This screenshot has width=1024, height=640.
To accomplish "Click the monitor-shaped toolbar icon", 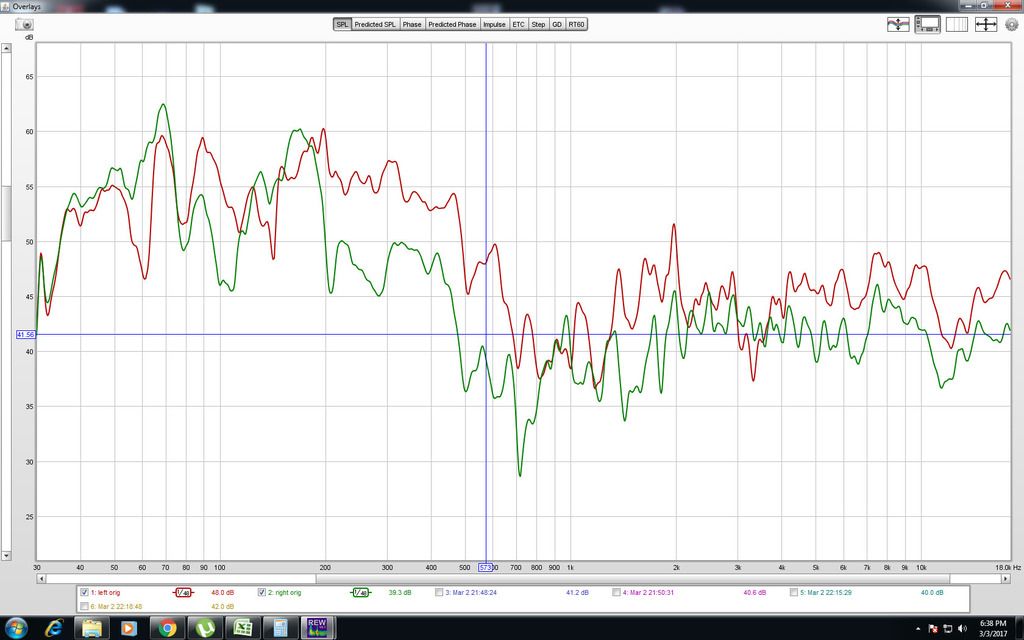I will [927, 24].
